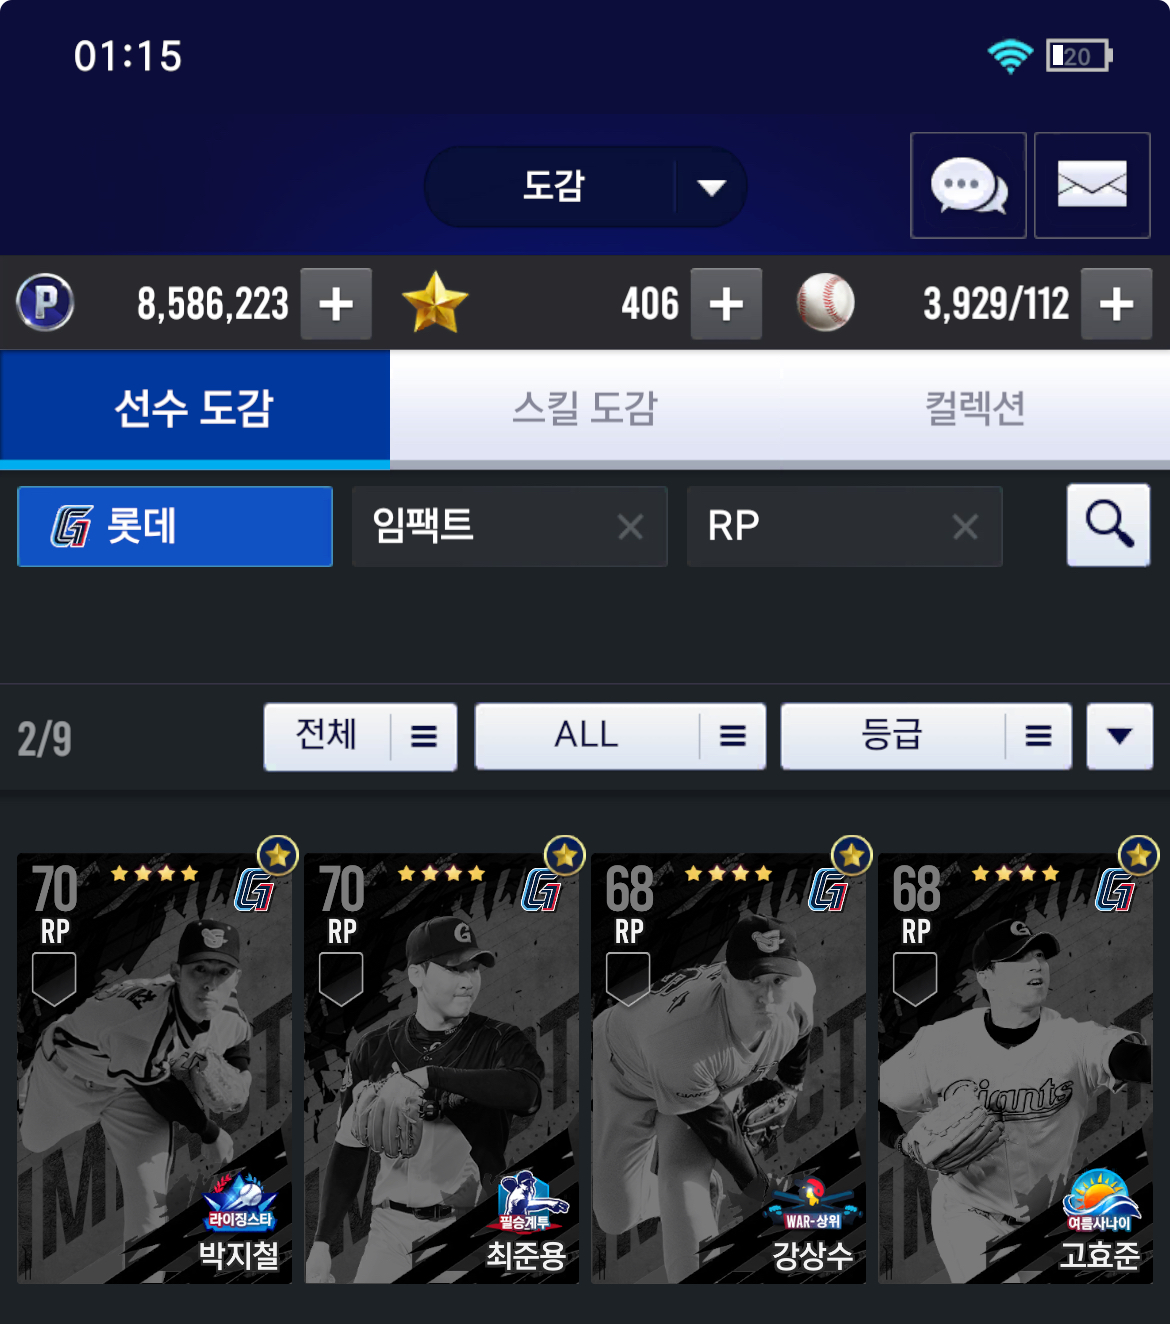Tap the magnifying glass search button
1170x1324 pixels.
point(1108,525)
